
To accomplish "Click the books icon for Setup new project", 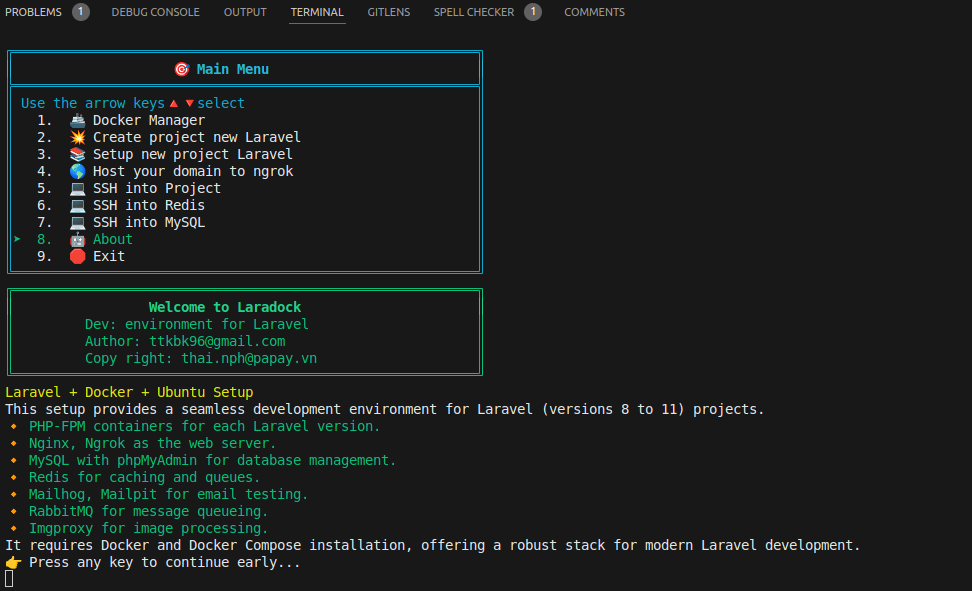I will [x=77, y=154].
